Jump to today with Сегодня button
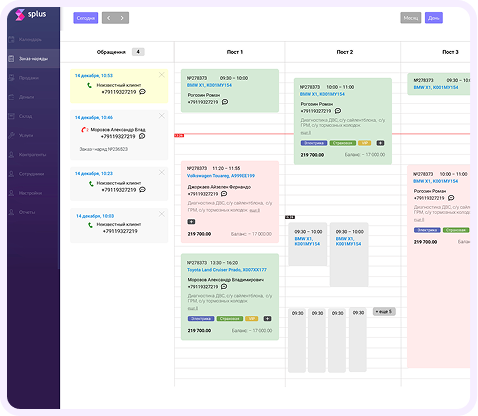Screen dimensions: 478x416 [86, 18]
